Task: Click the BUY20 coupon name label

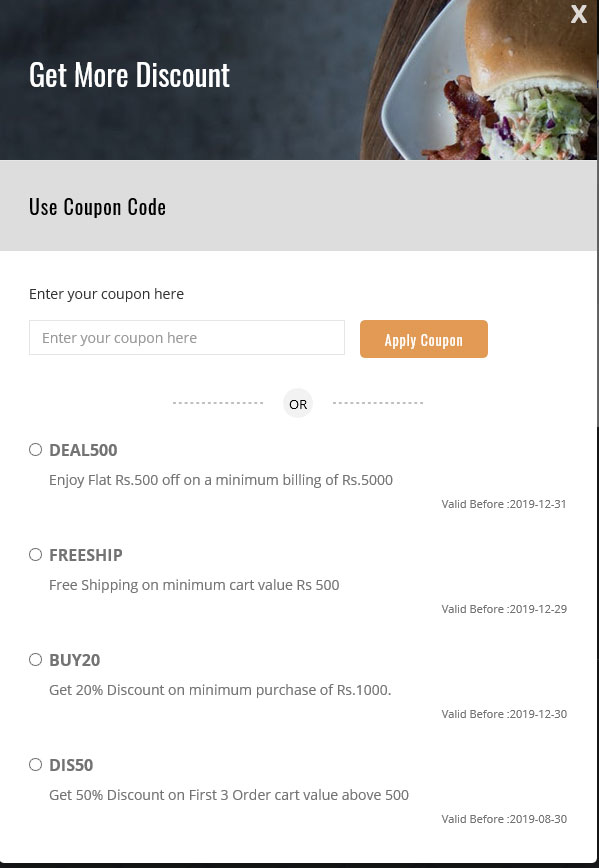Action: pos(75,660)
